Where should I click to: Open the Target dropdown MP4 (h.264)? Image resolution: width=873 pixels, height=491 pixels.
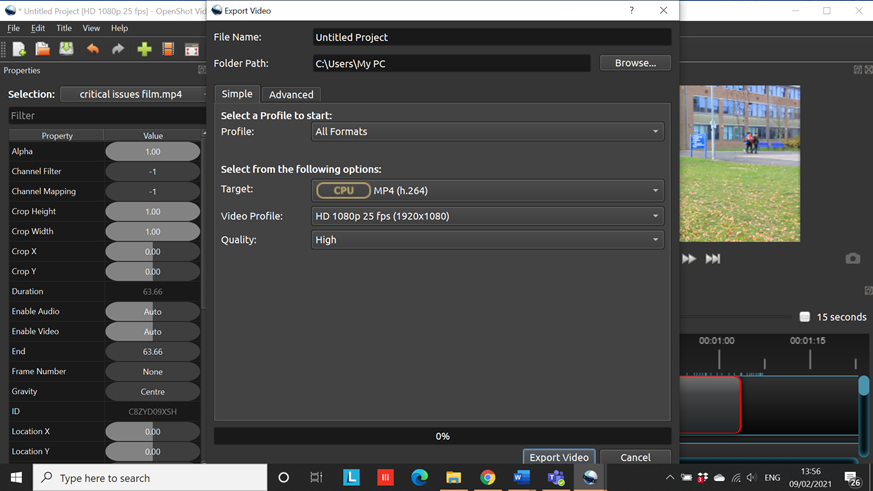487,190
